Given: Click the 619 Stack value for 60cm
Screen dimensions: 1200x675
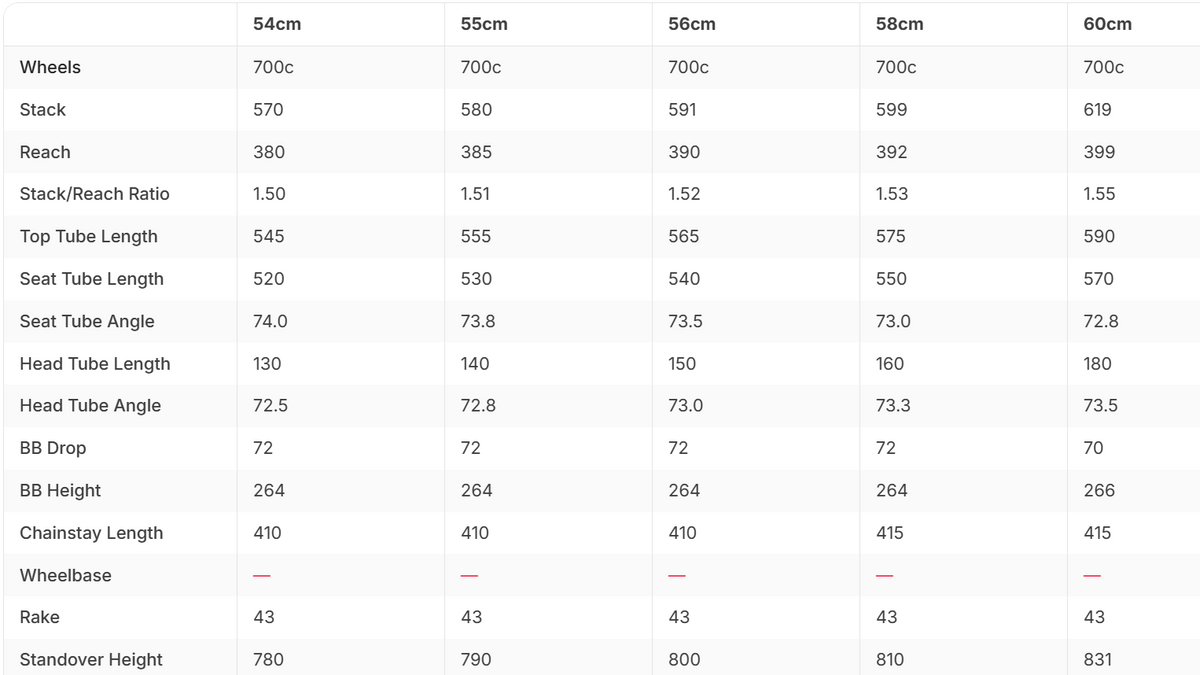Looking at the screenshot, I should 1097,110.
